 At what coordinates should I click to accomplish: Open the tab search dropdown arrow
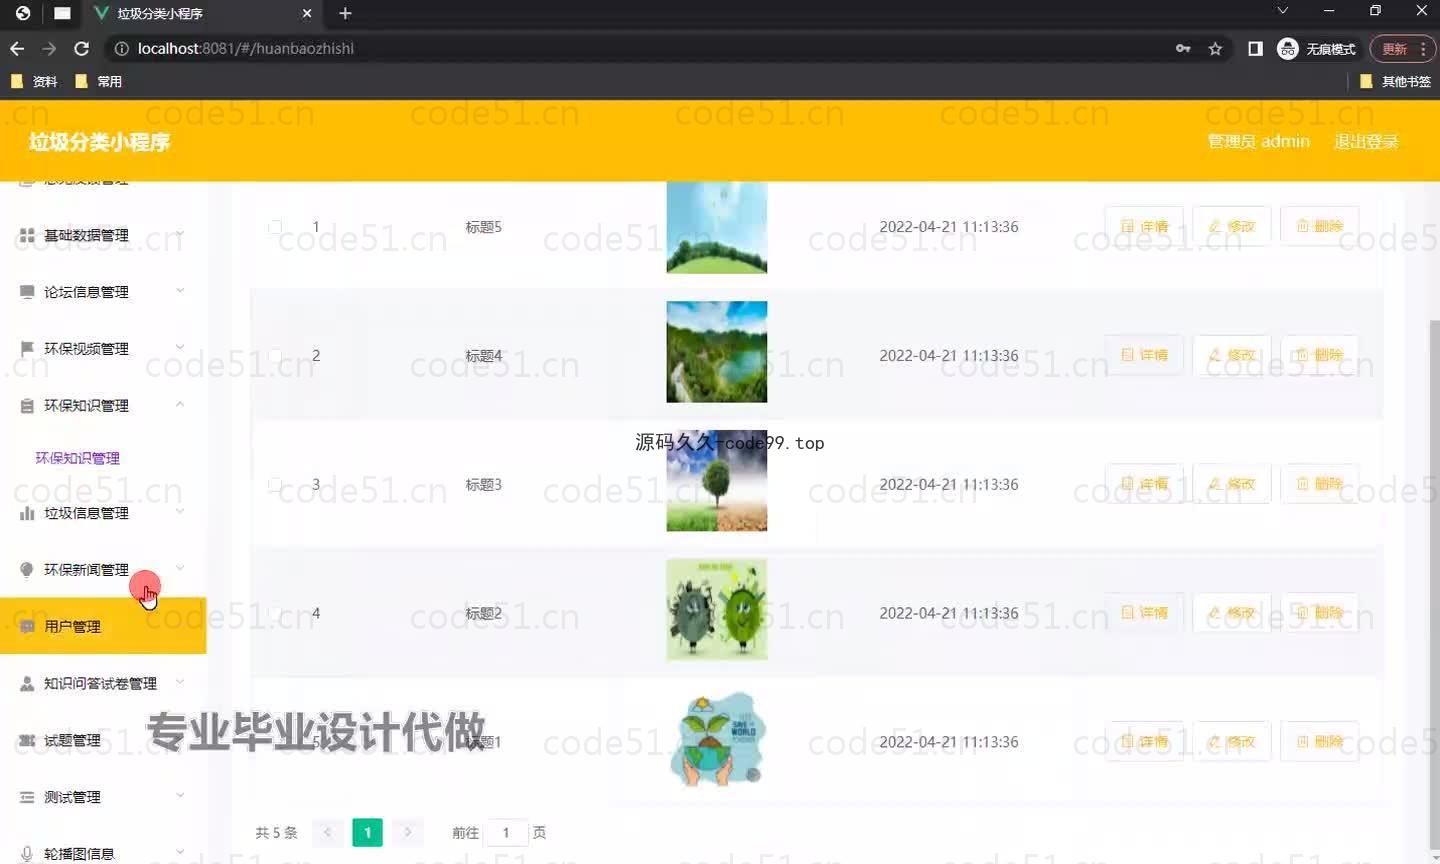pyautogui.click(x=1282, y=11)
